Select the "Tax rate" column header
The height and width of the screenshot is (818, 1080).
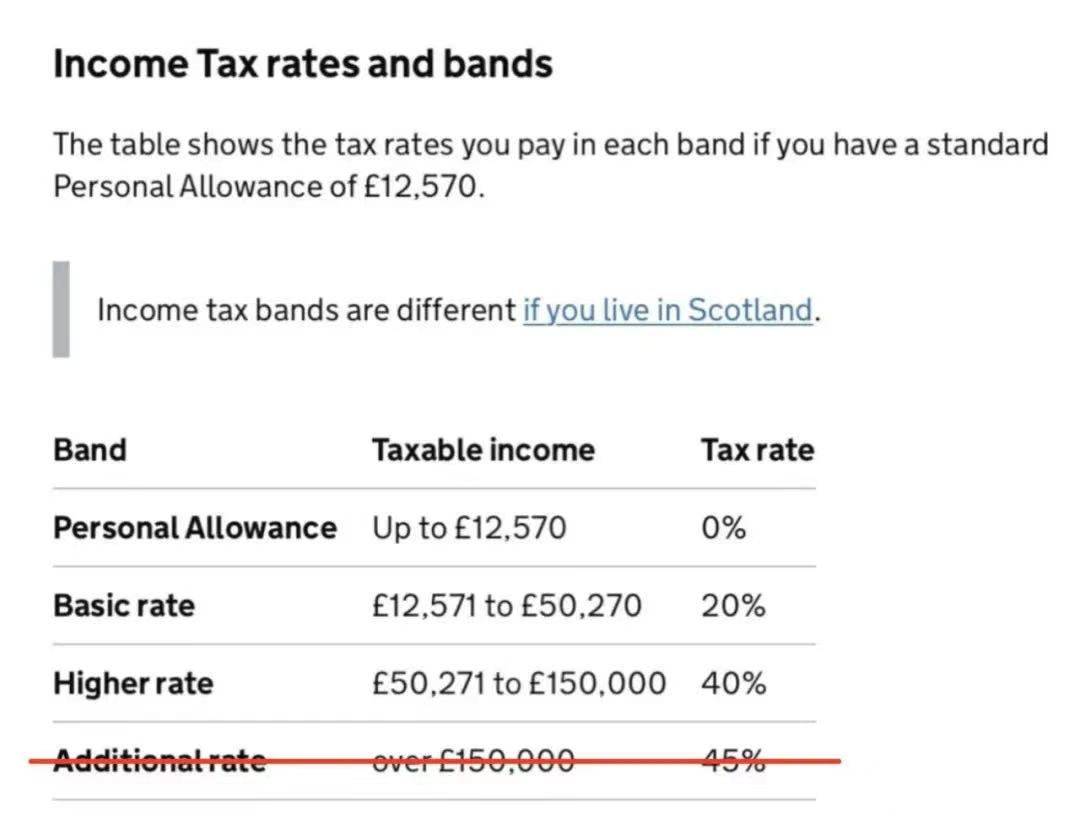757,450
